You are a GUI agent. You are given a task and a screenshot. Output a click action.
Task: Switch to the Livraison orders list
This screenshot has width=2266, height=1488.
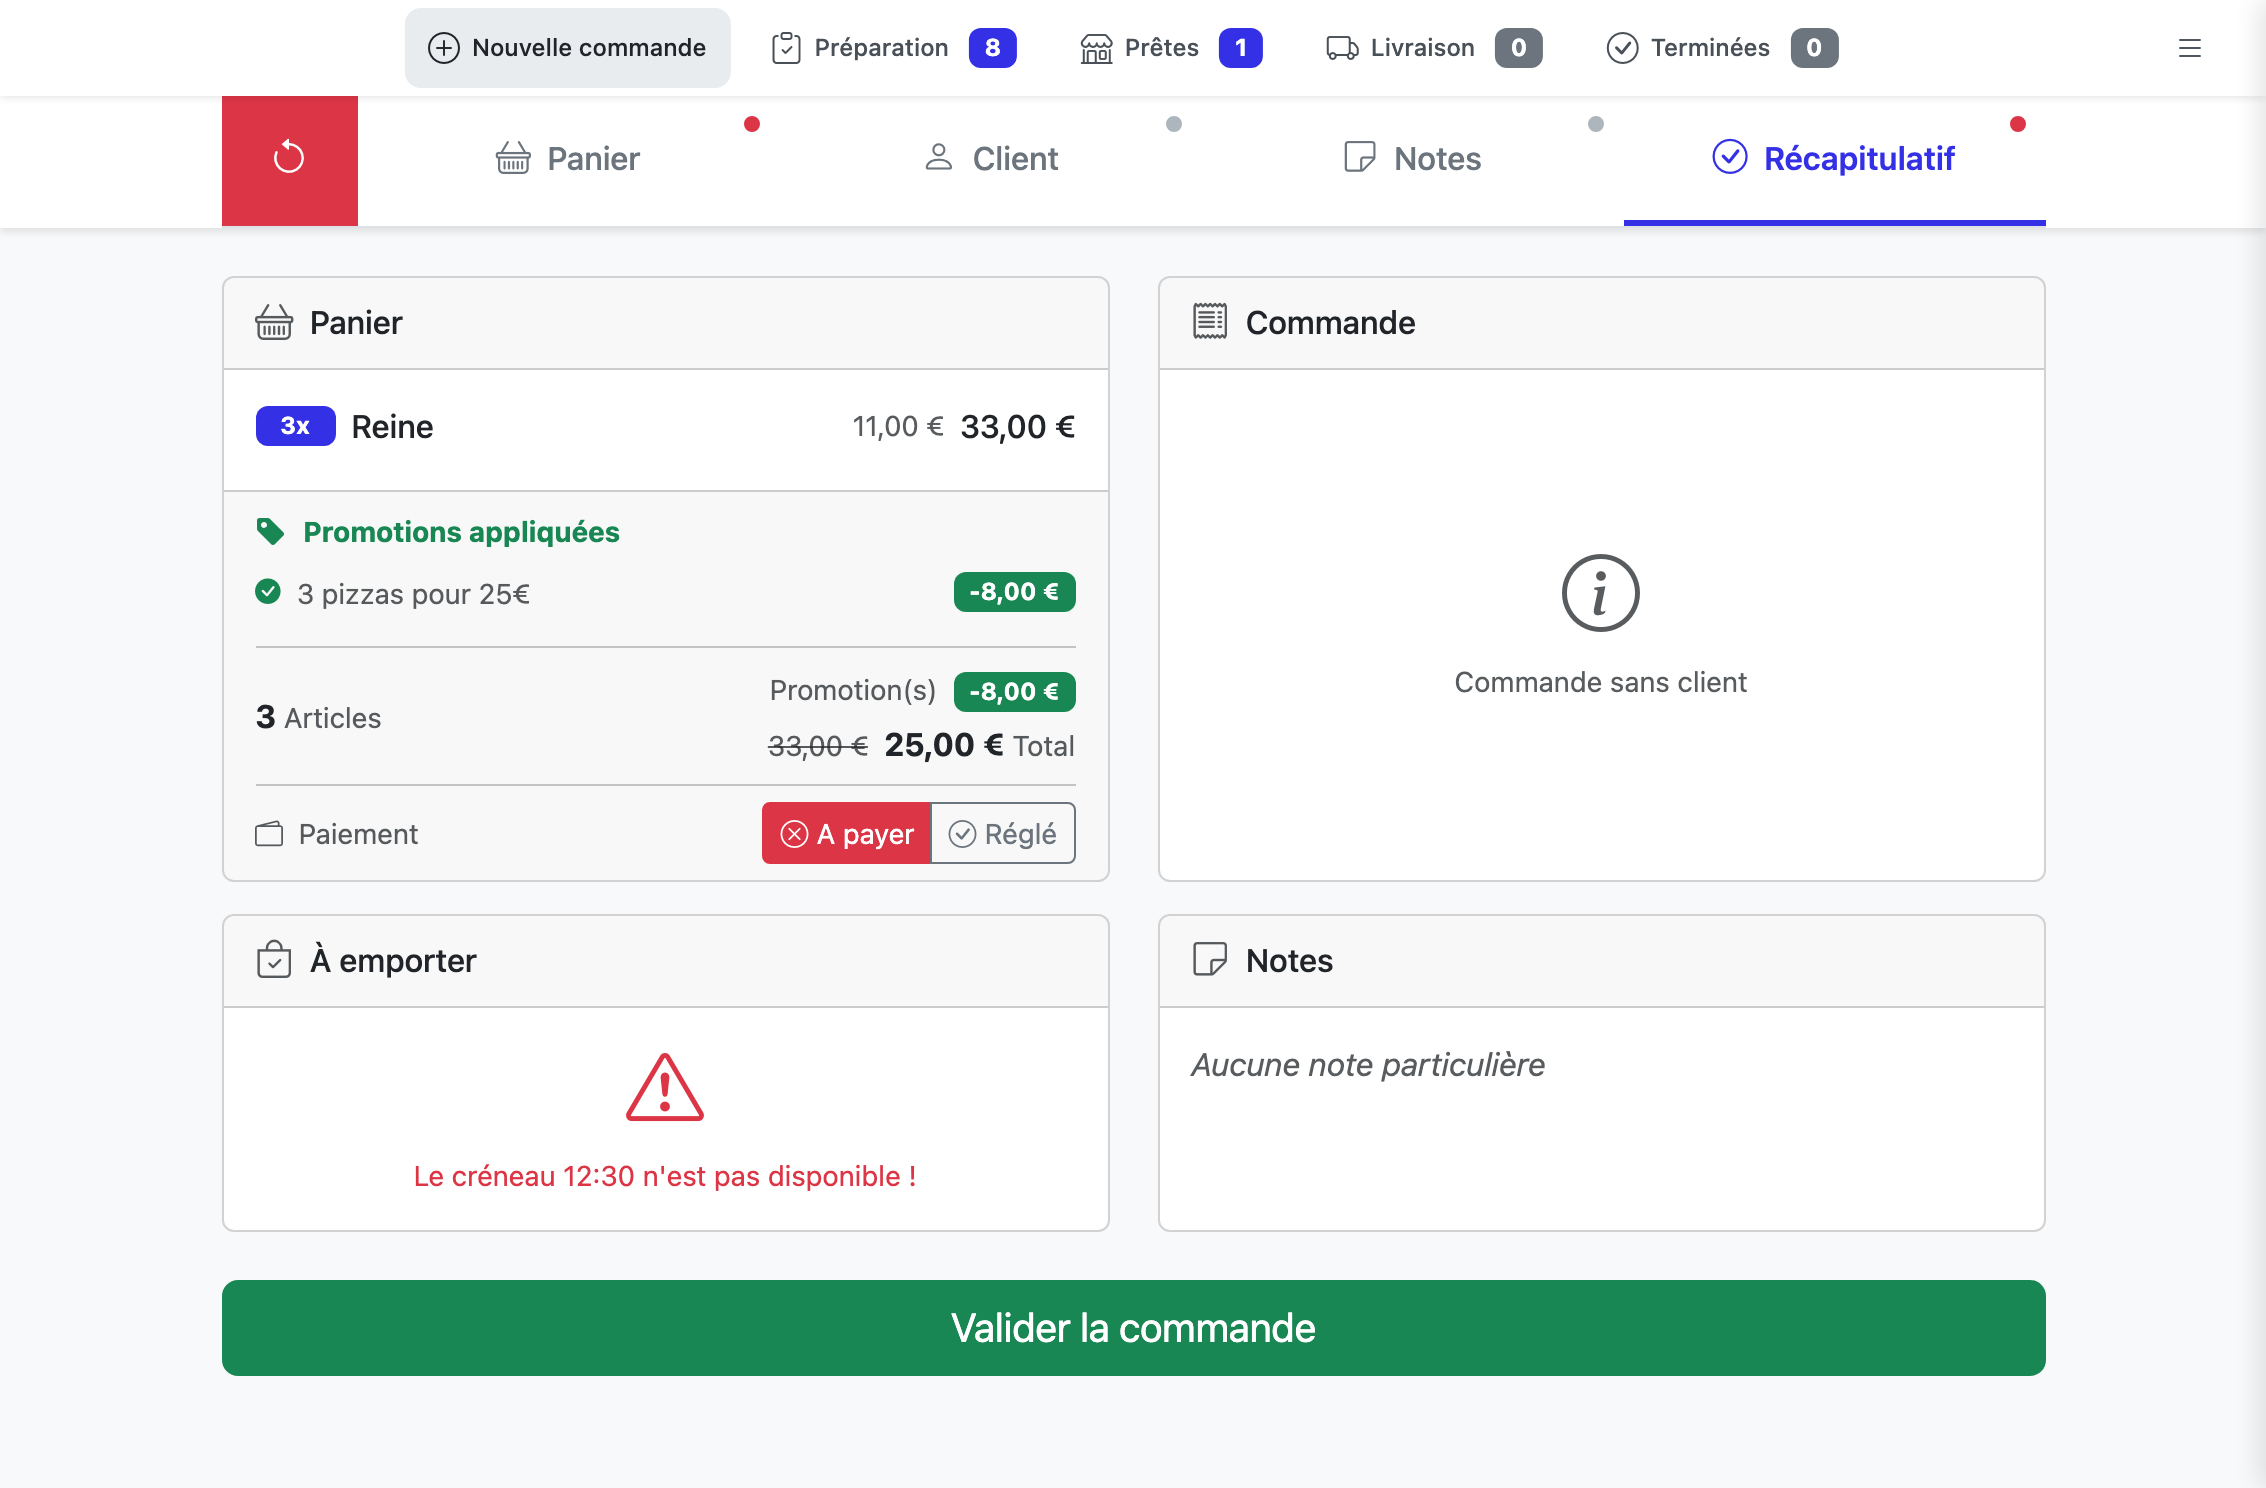pyautogui.click(x=1434, y=48)
